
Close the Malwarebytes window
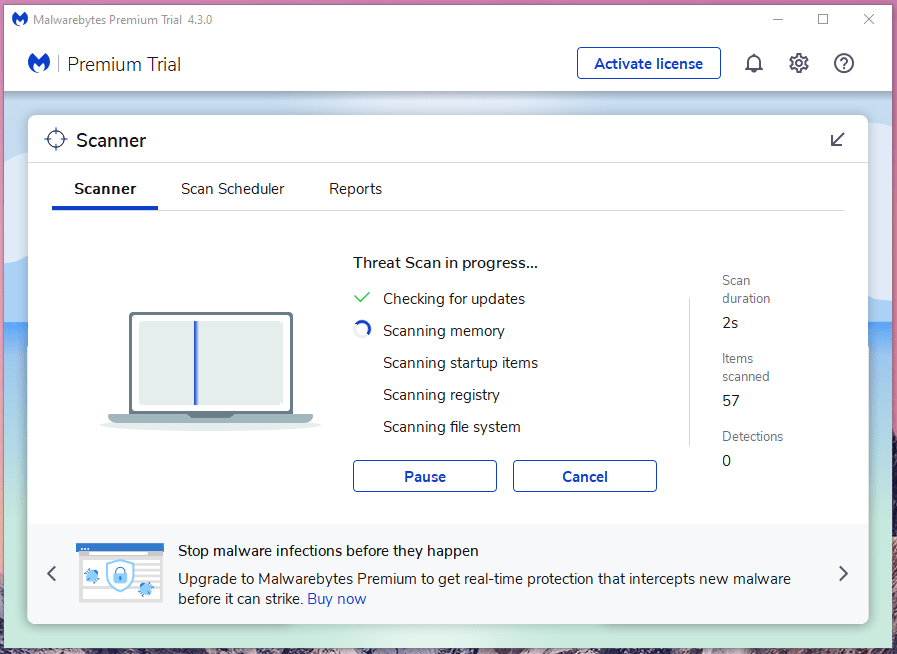coord(868,19)
